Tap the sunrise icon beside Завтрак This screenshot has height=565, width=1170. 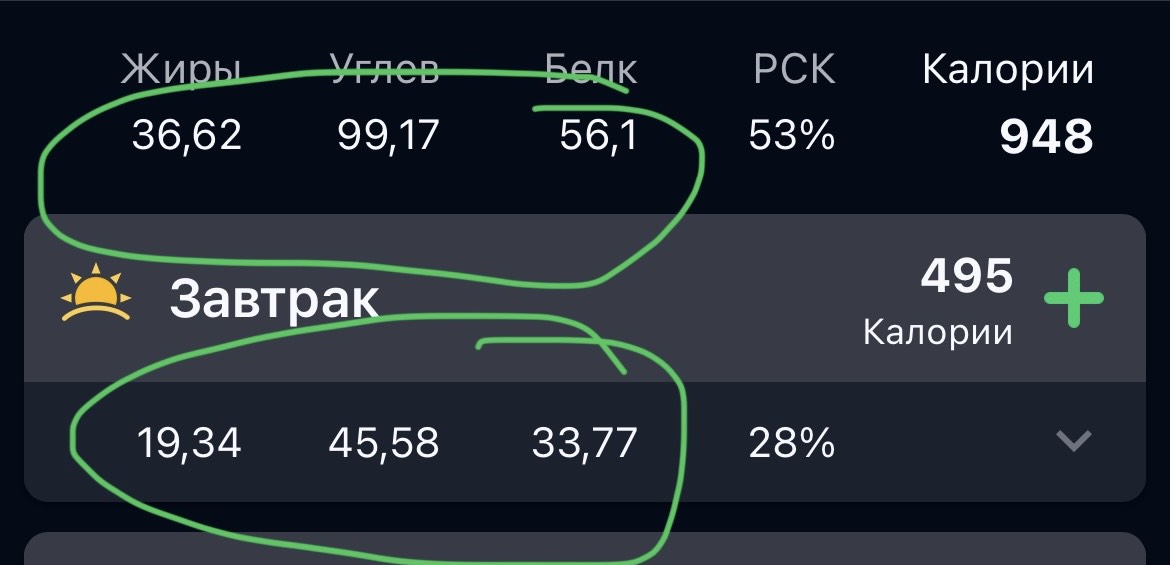[x=96, y=293]
